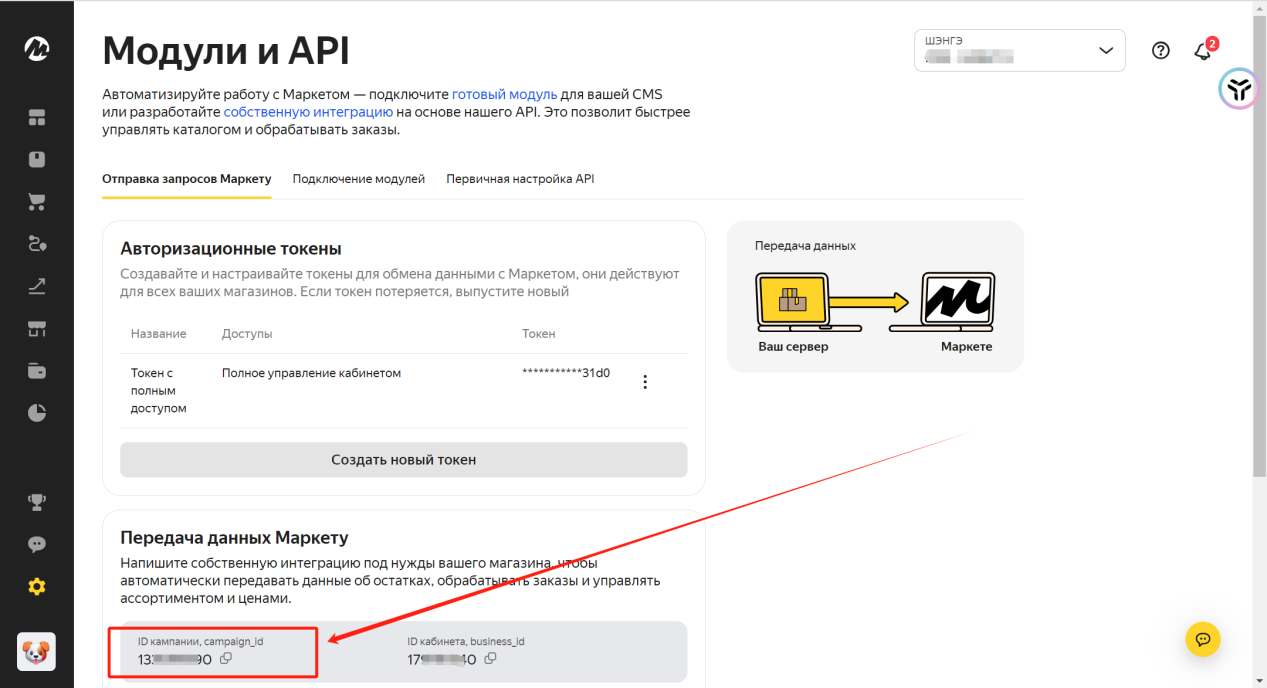Switch to the Первичная настройка API tab

click(521, 179)
